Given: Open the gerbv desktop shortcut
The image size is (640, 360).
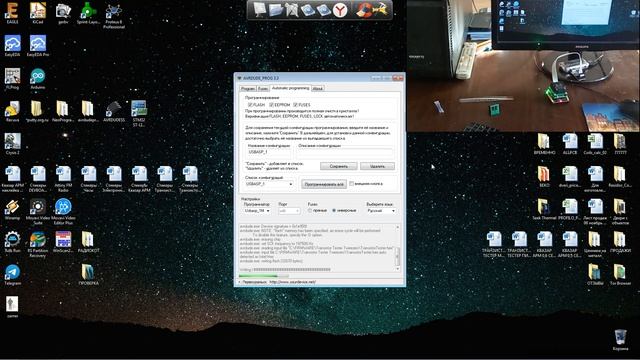Looking at the screenshot, I should [63, 13].
